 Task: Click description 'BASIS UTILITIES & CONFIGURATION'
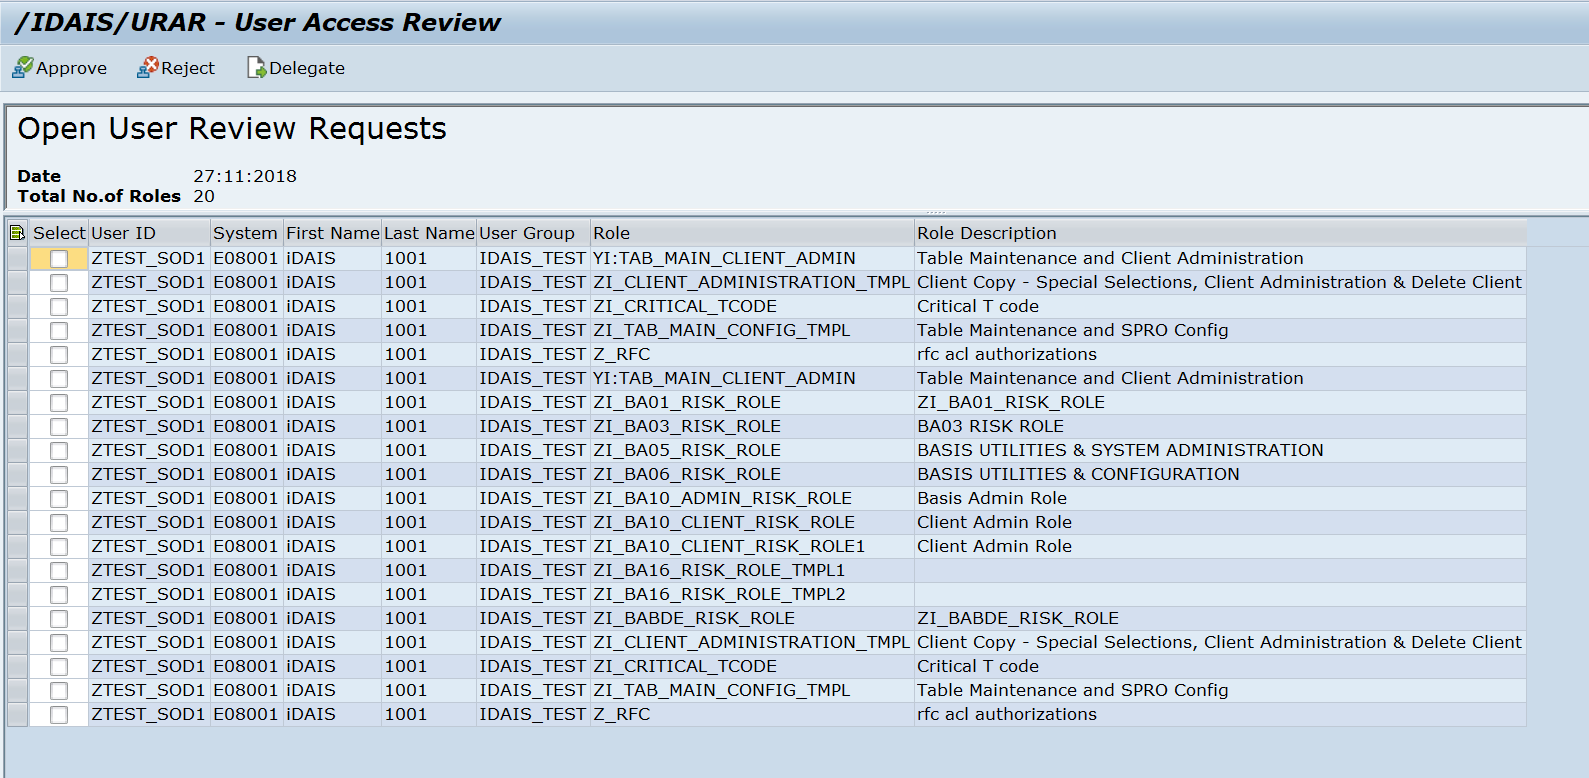1078,474
